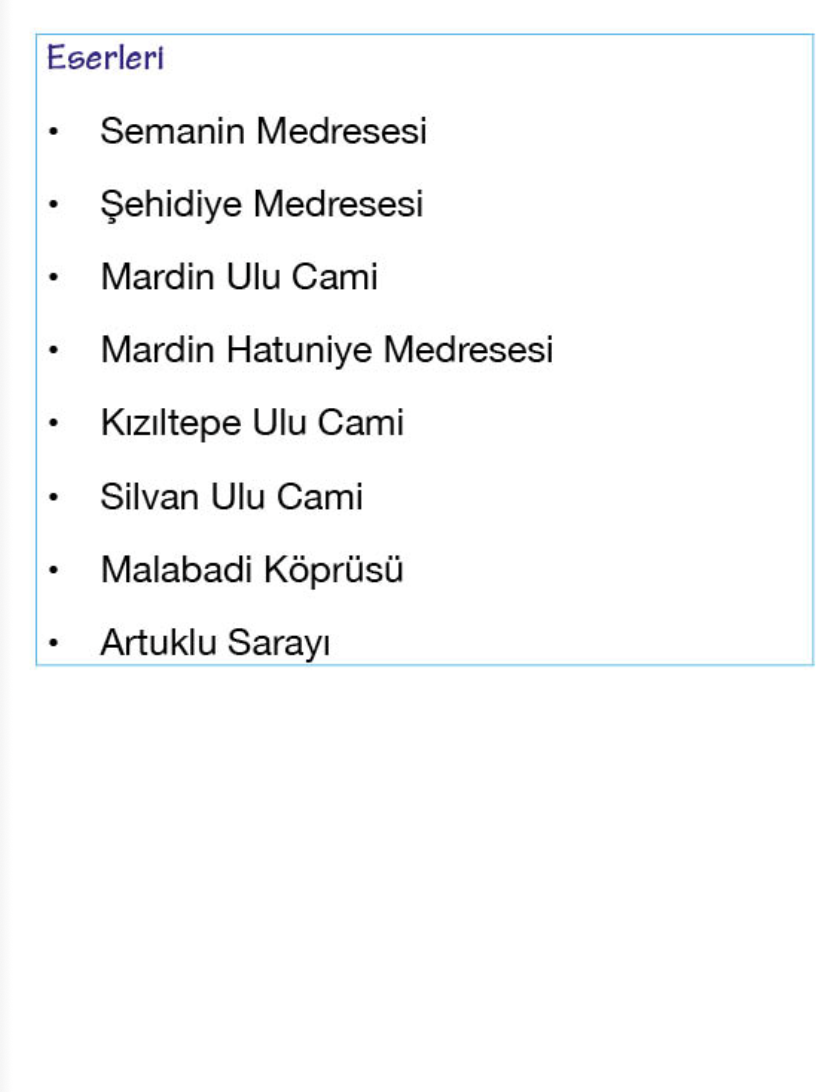Select the Malabadi Köprüsü list item
This screenshot has width=840, height=1092.
252,570
